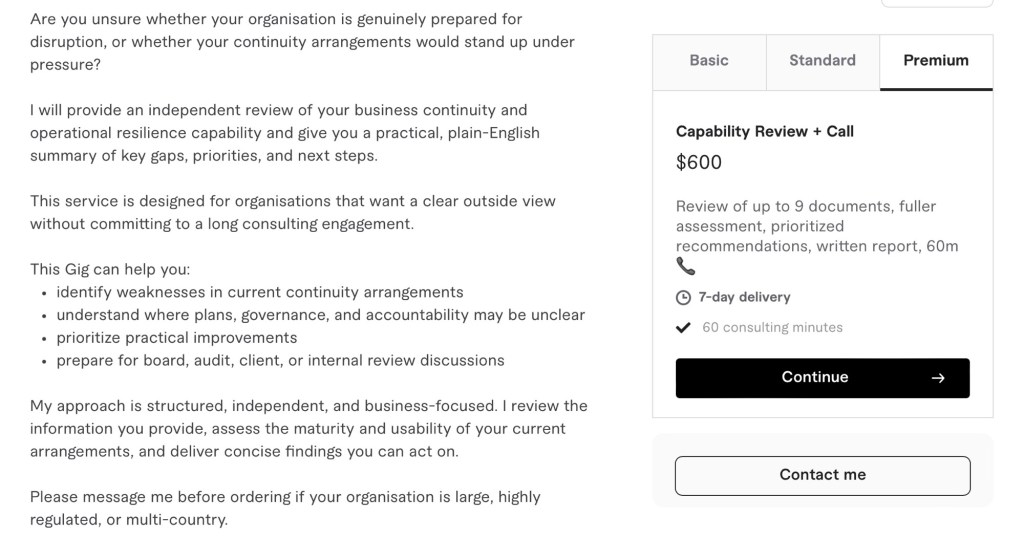The height and width of the screenshot is (539, 1024).
Task: Click the phone icon in package description
Action: coord(686,266)
